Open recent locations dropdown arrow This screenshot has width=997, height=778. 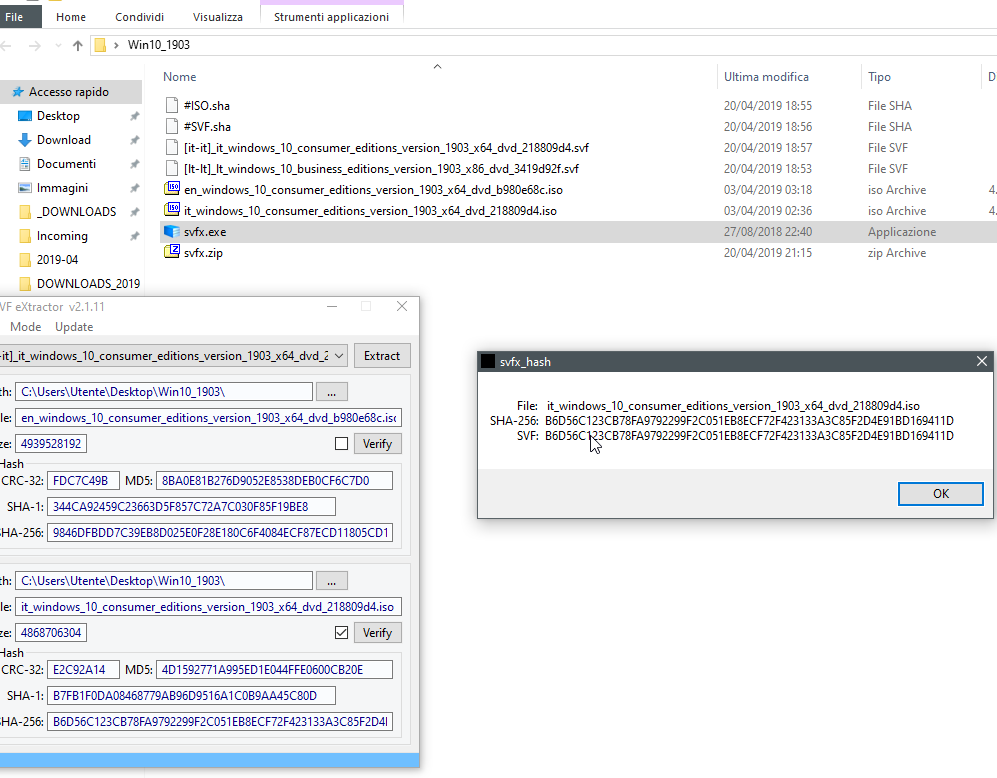click(x=58, y=45)
